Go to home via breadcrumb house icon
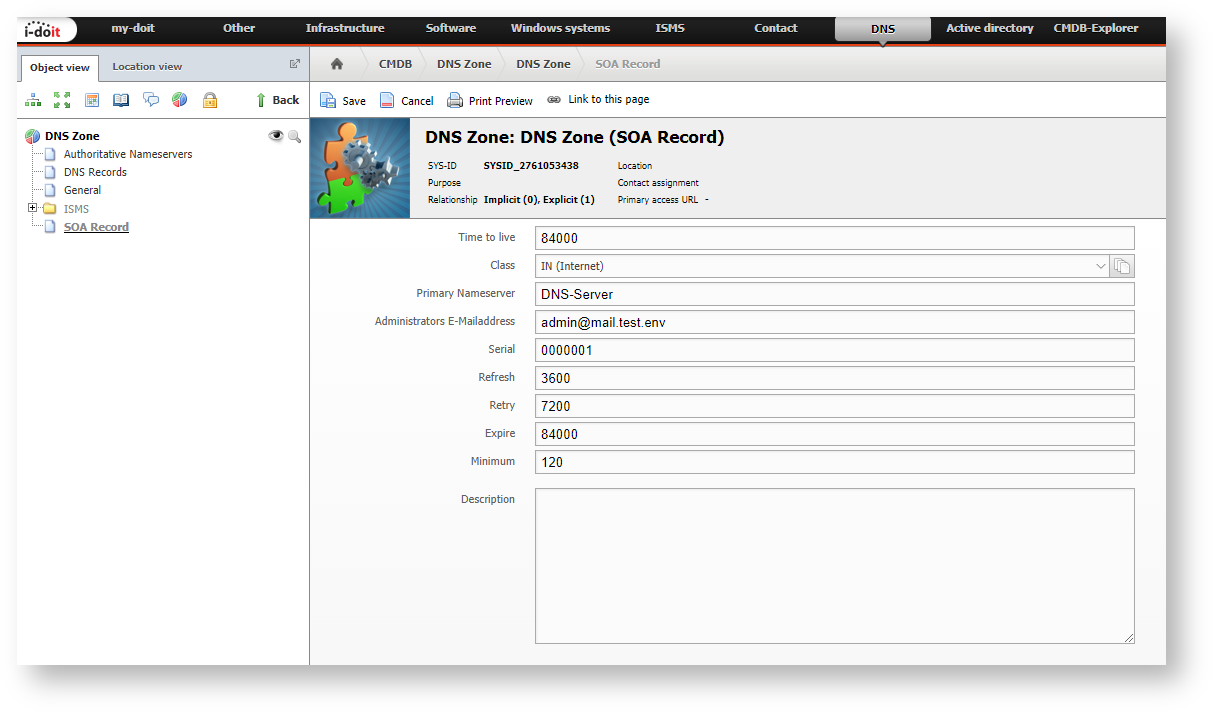The height and width of the screenshot is (713, 1214). (337, 64)
